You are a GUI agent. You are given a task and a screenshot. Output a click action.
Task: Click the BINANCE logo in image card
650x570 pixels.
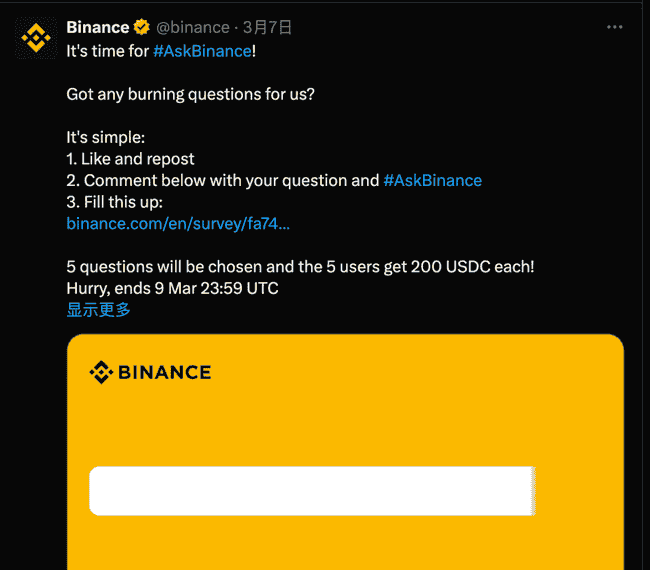click(x=150, y=372)
